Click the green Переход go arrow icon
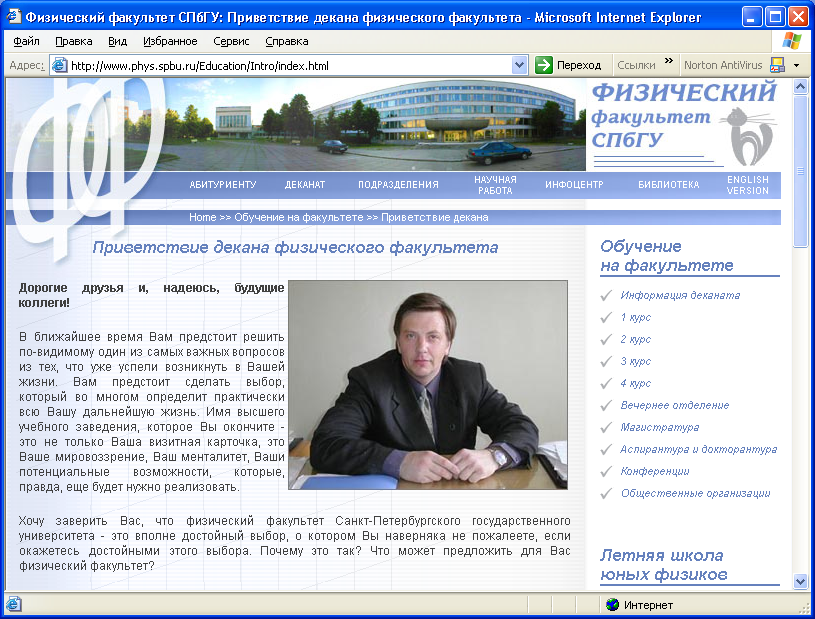Screen dimensions: 815x619 [544, 65]
